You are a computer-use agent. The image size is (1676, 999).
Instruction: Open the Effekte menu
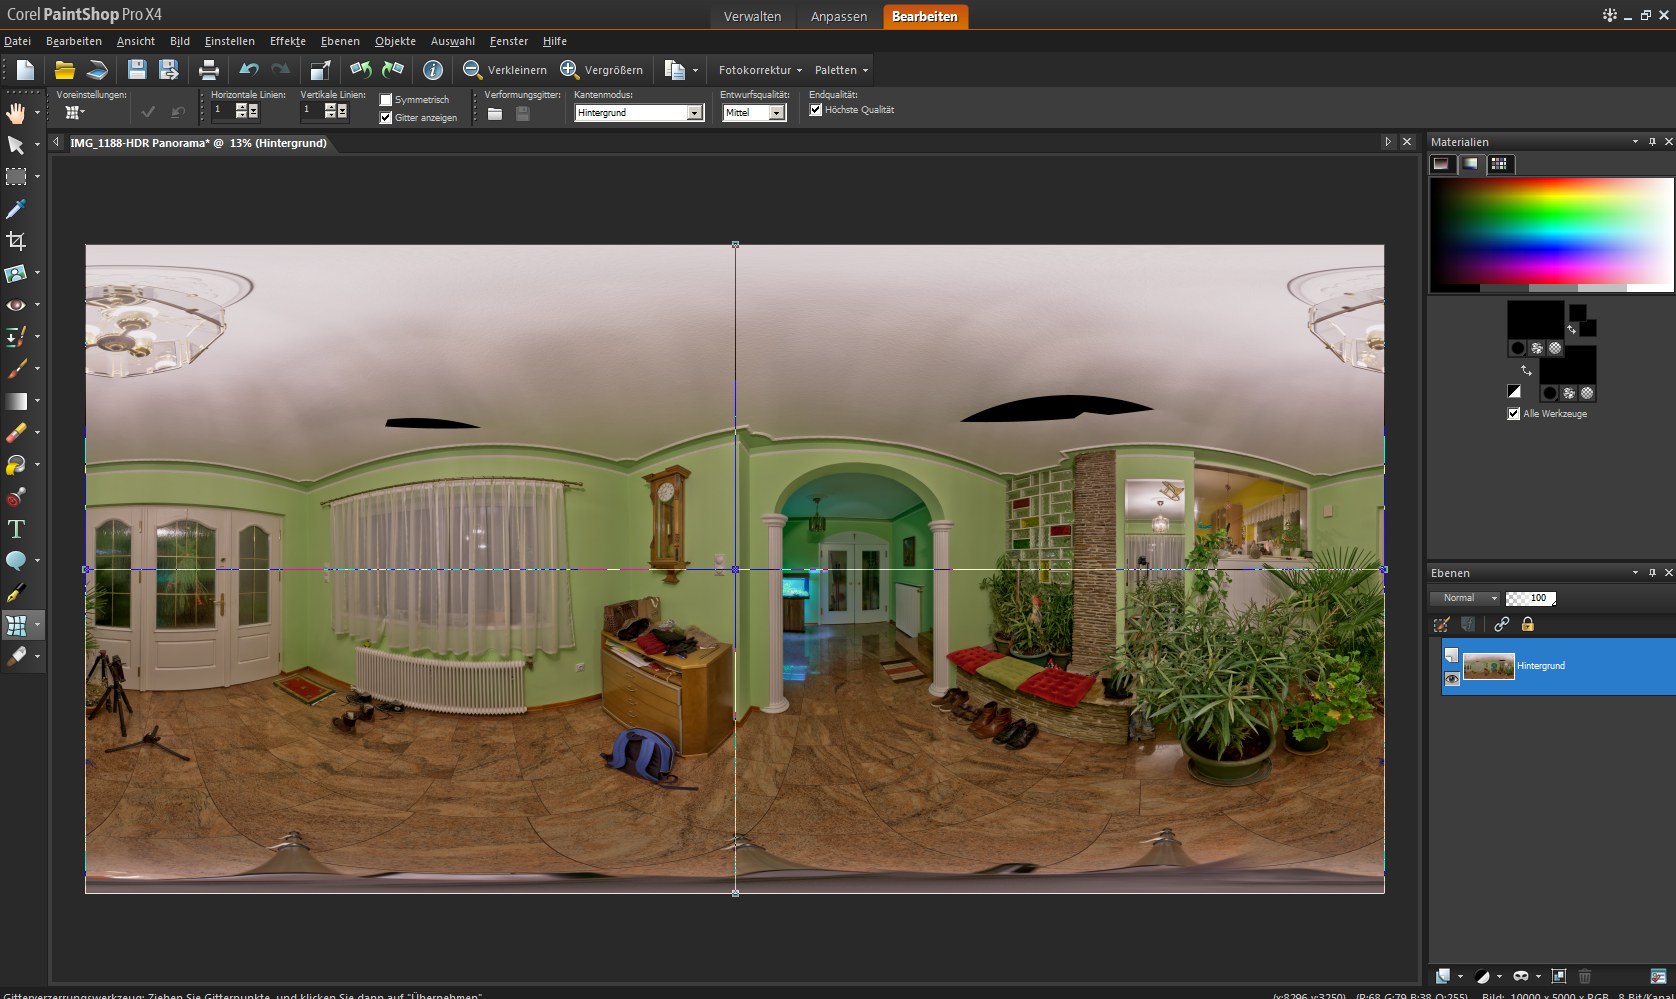tap(287, 41)
